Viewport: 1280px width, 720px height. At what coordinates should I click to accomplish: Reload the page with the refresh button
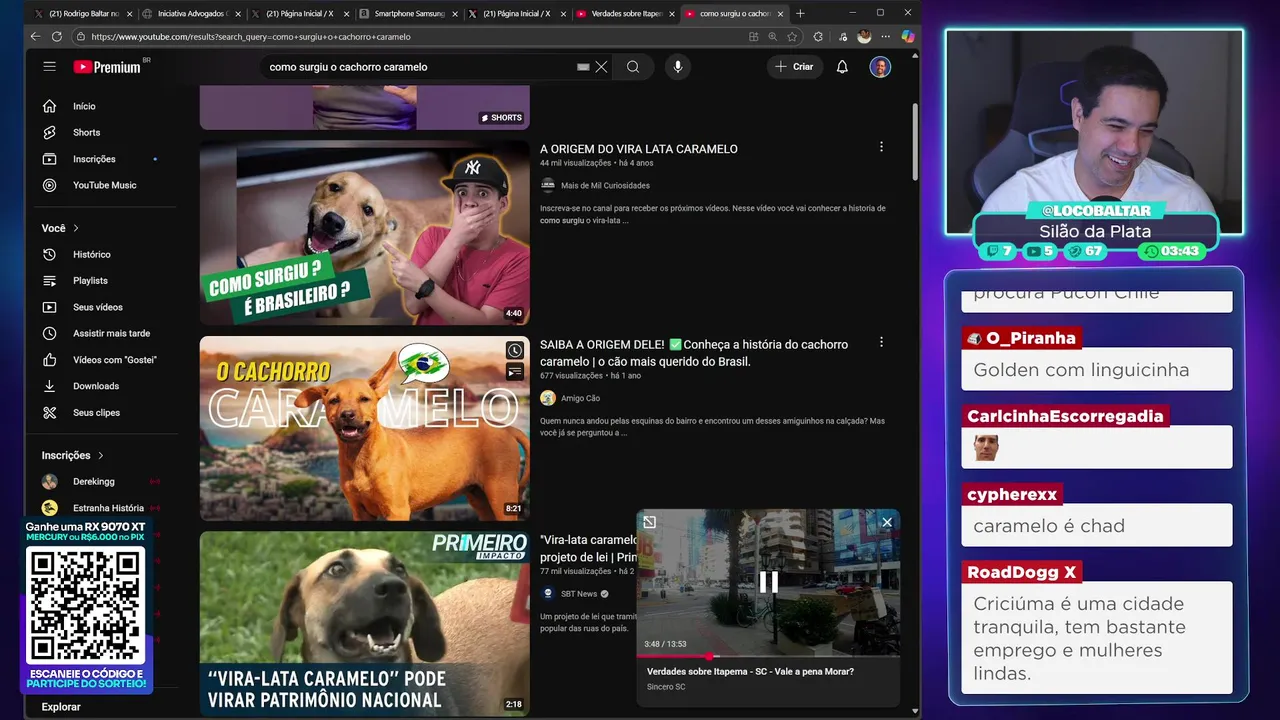click(57, 36)
